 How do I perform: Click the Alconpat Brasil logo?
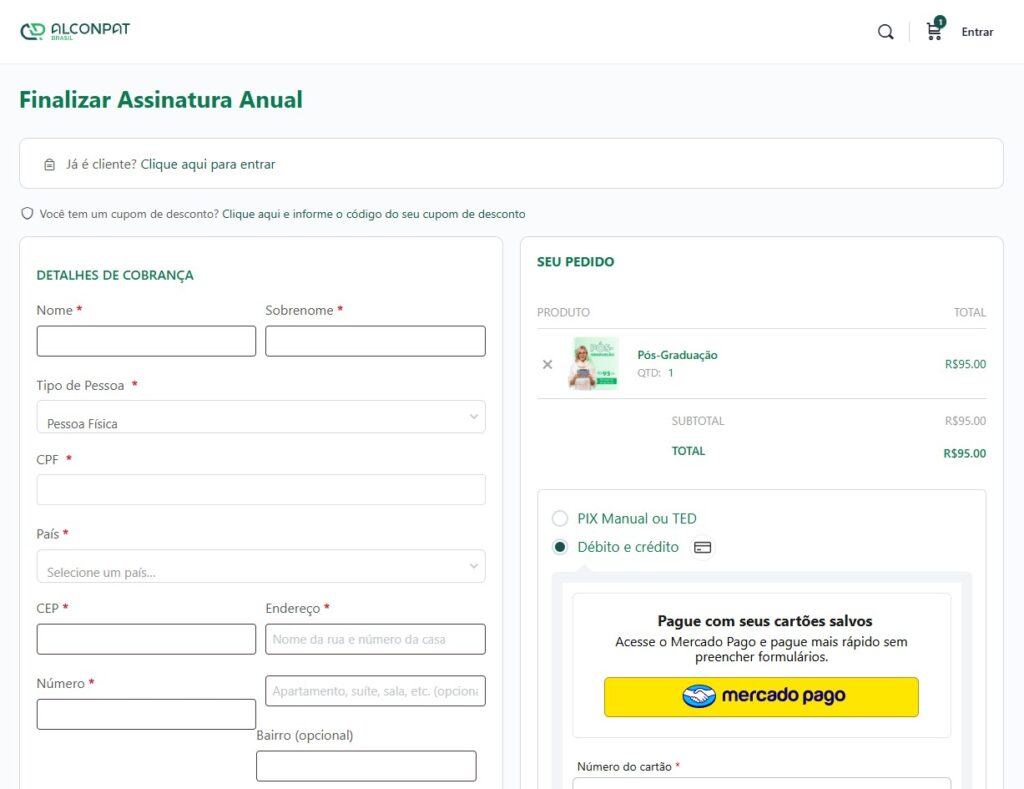75,31
